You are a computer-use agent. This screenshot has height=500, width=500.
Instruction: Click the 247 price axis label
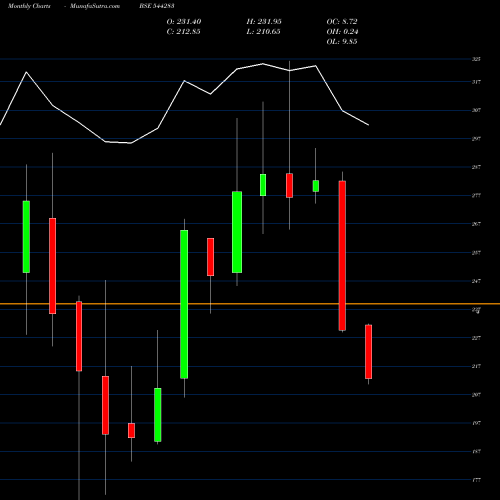pyautogui.click(x=476, y=281)
